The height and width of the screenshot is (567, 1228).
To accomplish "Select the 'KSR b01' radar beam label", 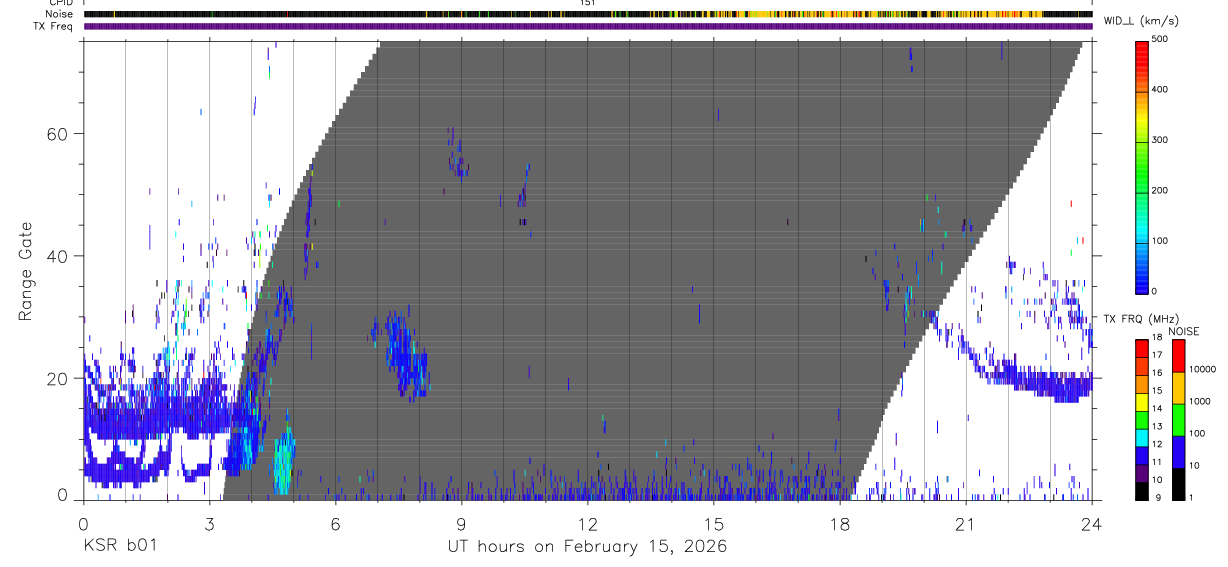I will tap(119, 546).
